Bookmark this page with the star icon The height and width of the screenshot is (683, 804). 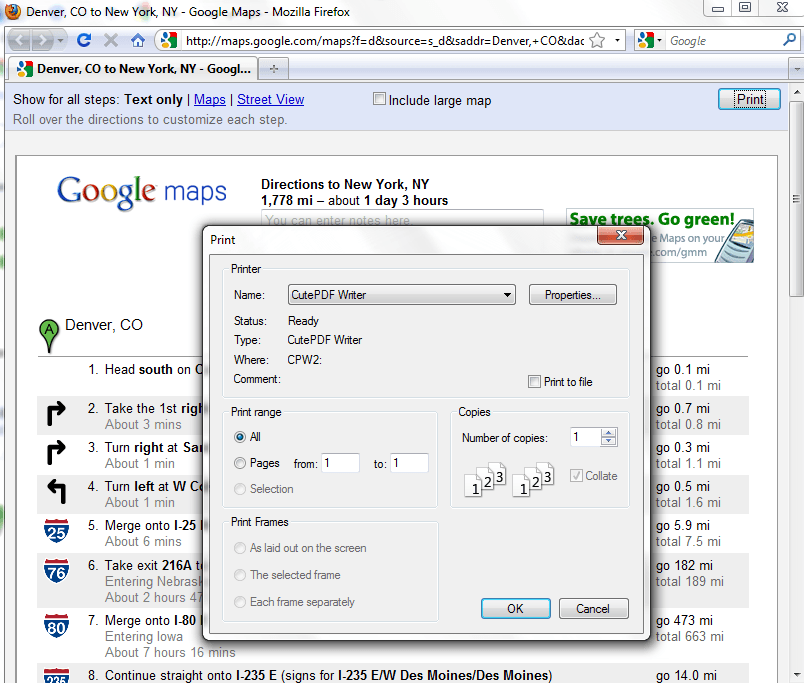[597, 41]
